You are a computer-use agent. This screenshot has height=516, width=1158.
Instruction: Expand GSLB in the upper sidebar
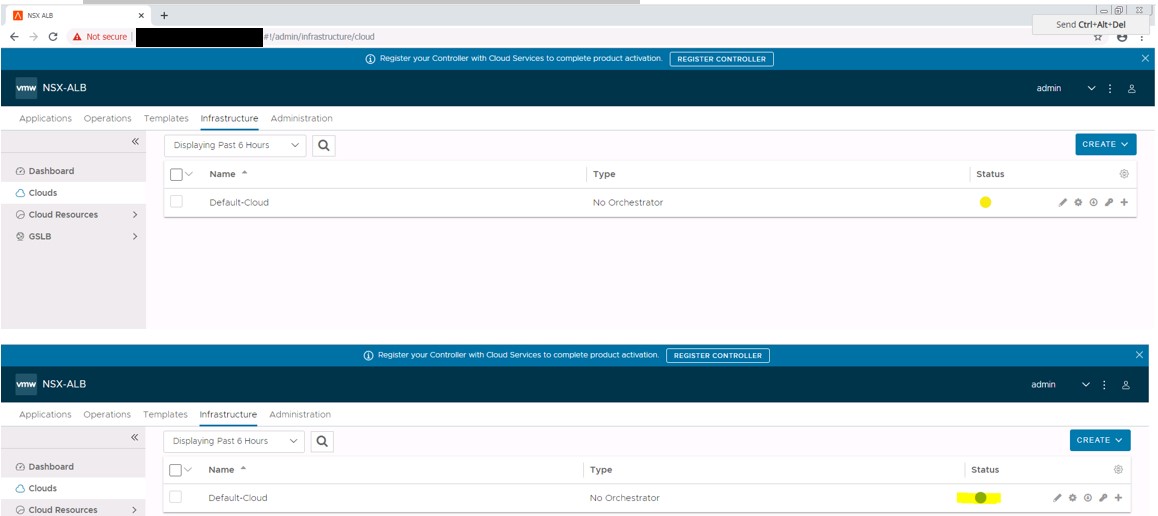(135, 237)
